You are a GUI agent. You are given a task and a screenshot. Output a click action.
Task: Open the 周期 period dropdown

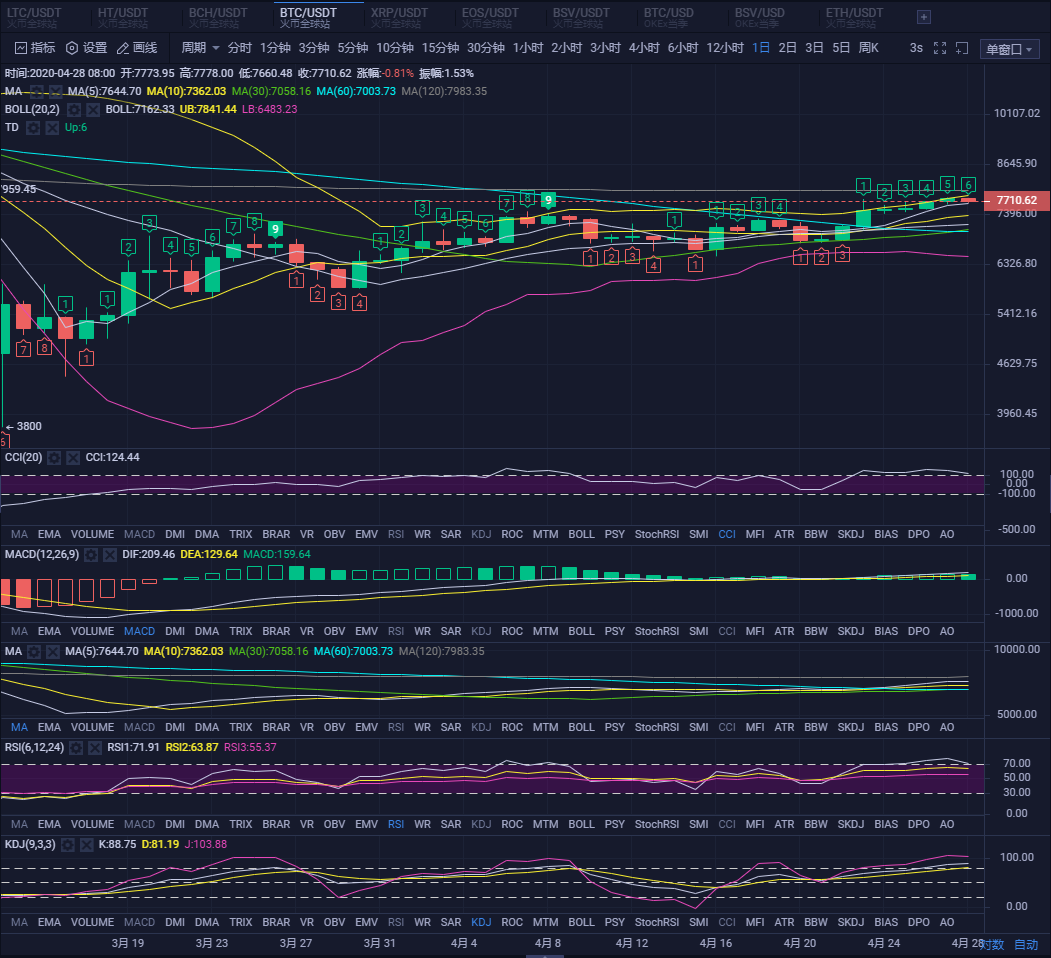coord(200,47)
